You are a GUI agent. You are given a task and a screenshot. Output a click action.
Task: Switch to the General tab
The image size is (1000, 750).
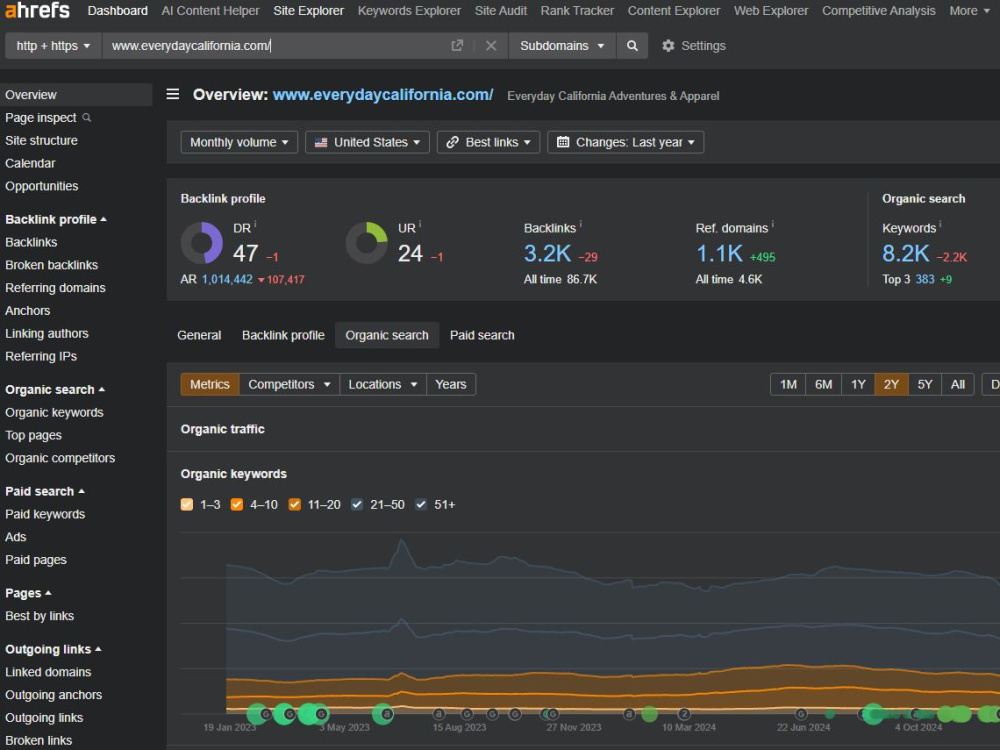pyautogui.click(x=199, y=335)
